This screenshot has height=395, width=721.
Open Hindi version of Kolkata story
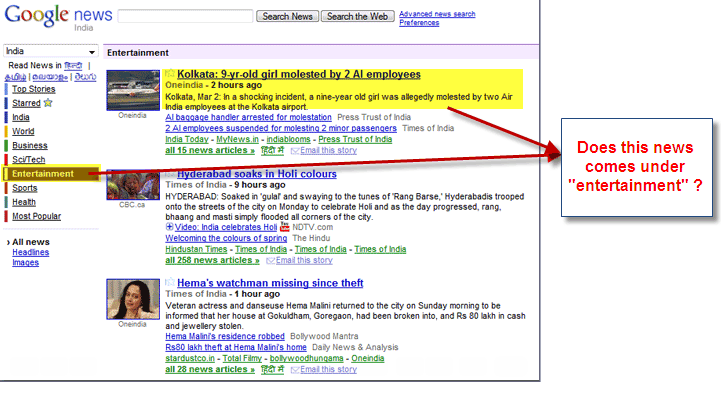coord(272,150)
